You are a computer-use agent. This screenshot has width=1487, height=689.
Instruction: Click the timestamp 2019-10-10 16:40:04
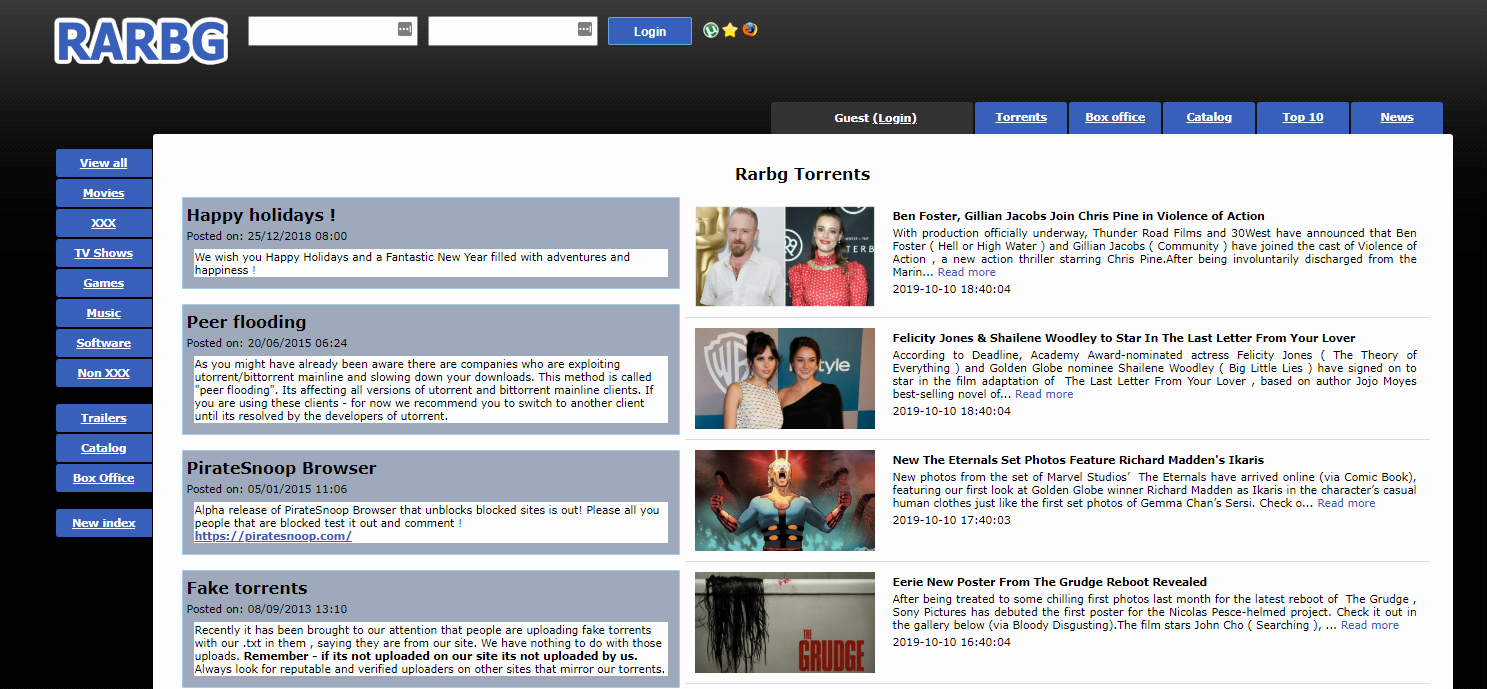(952, 642)
